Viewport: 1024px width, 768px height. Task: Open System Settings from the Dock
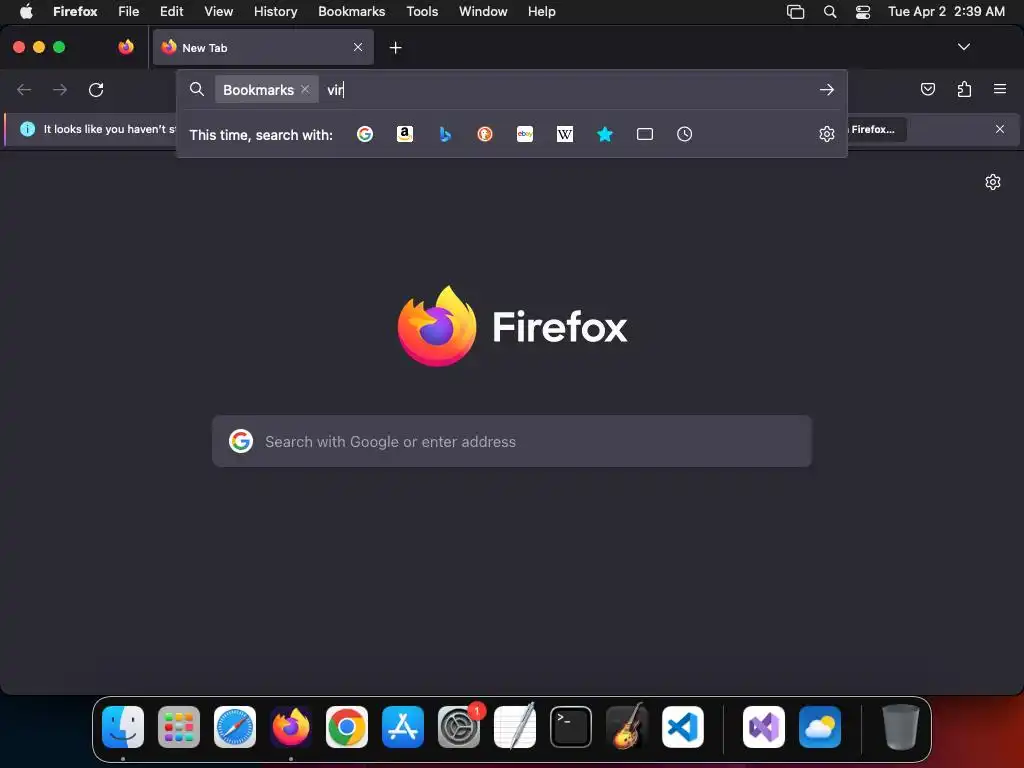[x=459, y=727]
